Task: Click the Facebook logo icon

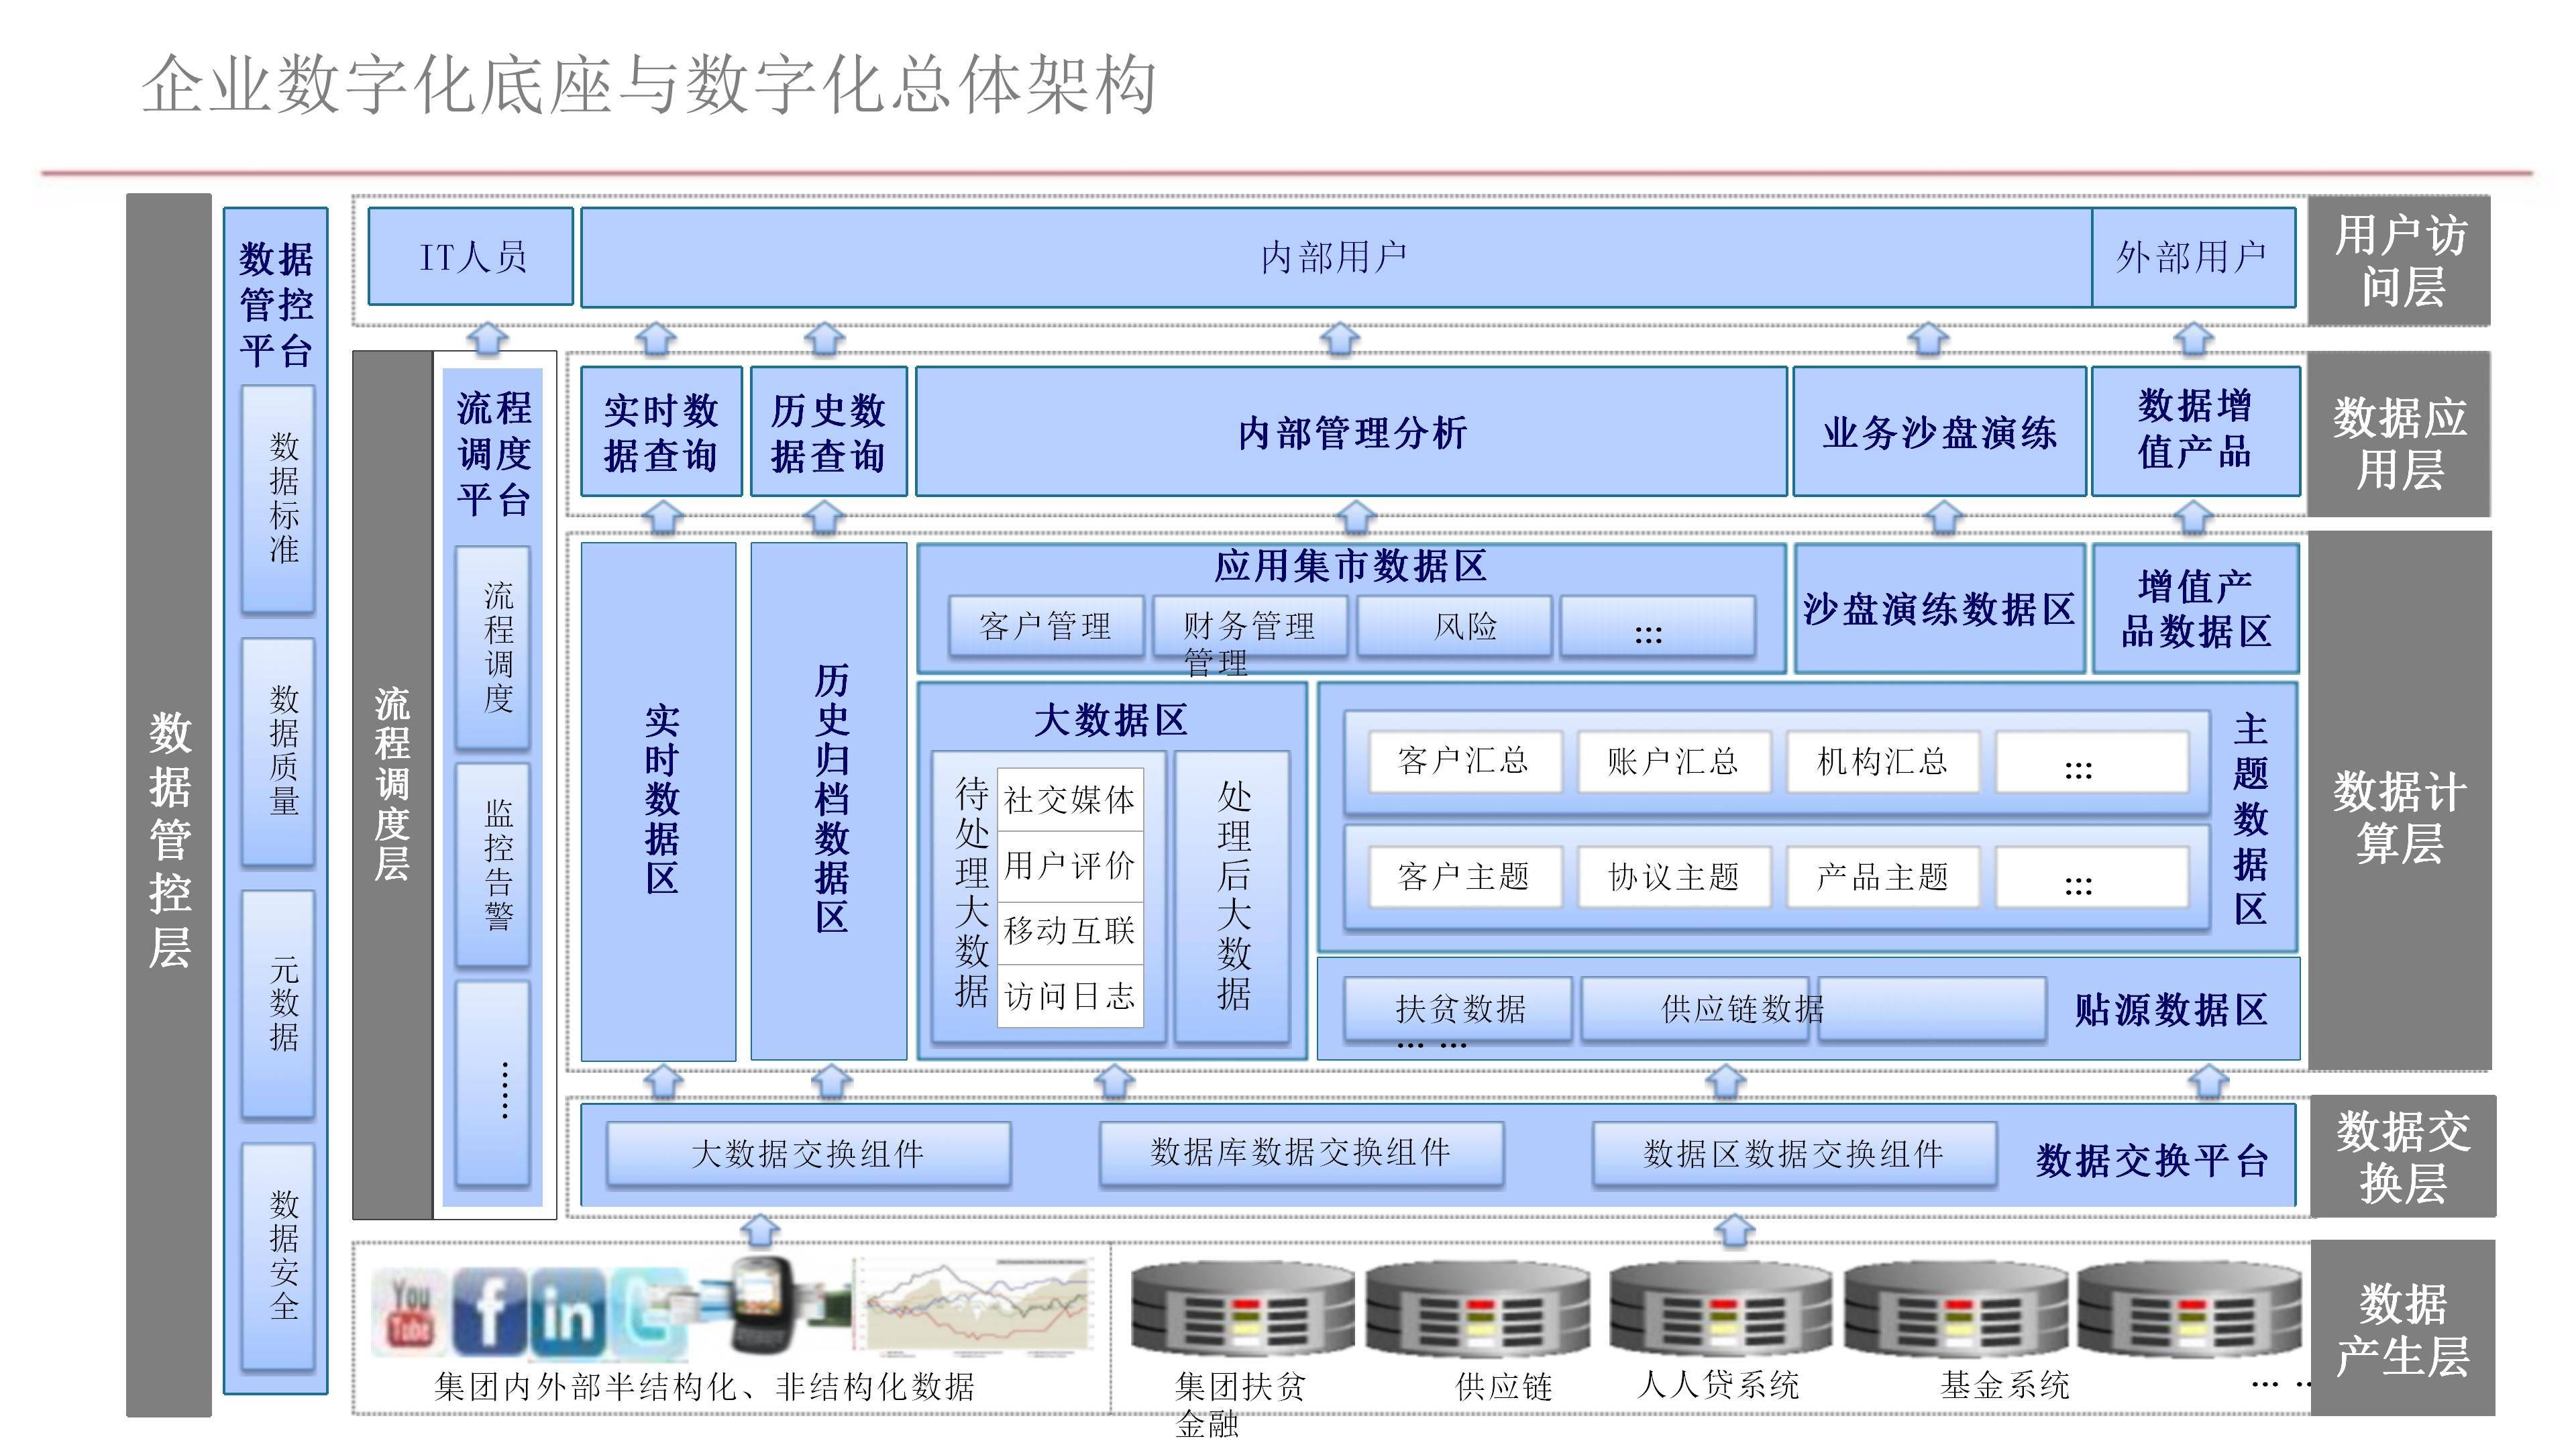Action: pyautogui.click(x=489, y=1312)
